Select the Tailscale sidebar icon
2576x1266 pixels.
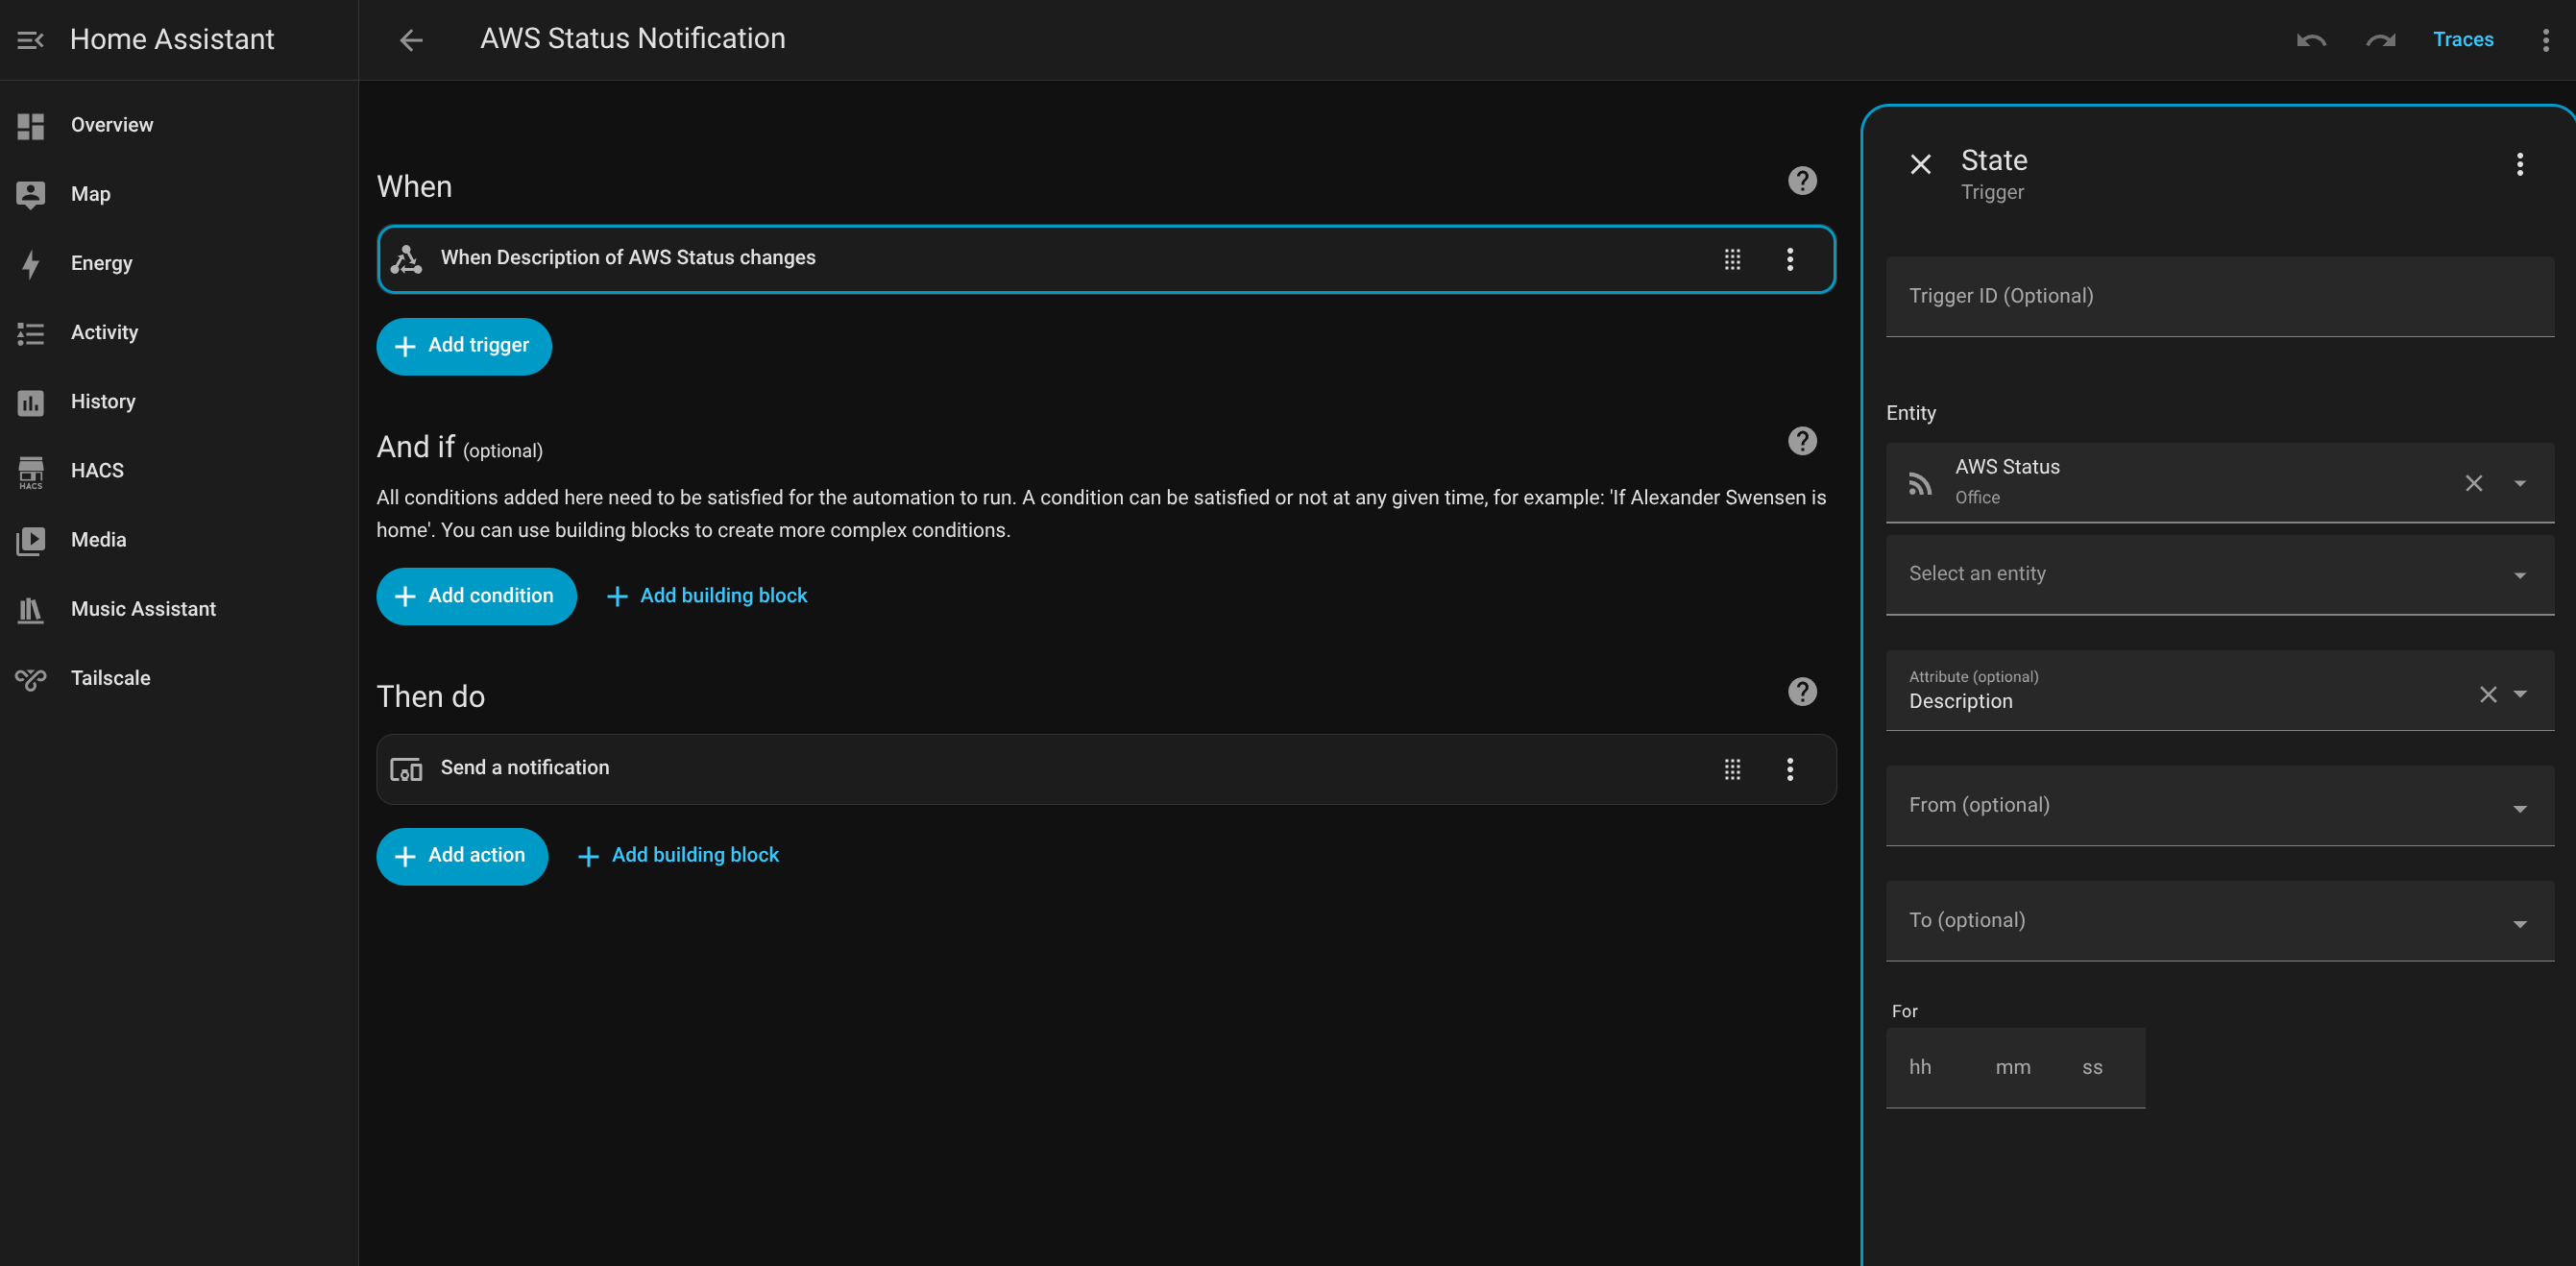point(30,677)
